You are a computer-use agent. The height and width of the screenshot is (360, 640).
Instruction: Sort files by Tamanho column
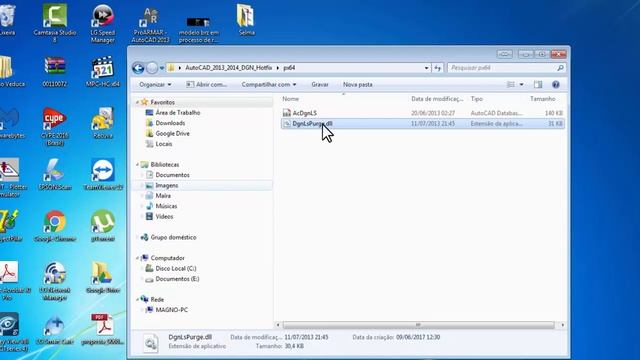[x=542, y=99]
